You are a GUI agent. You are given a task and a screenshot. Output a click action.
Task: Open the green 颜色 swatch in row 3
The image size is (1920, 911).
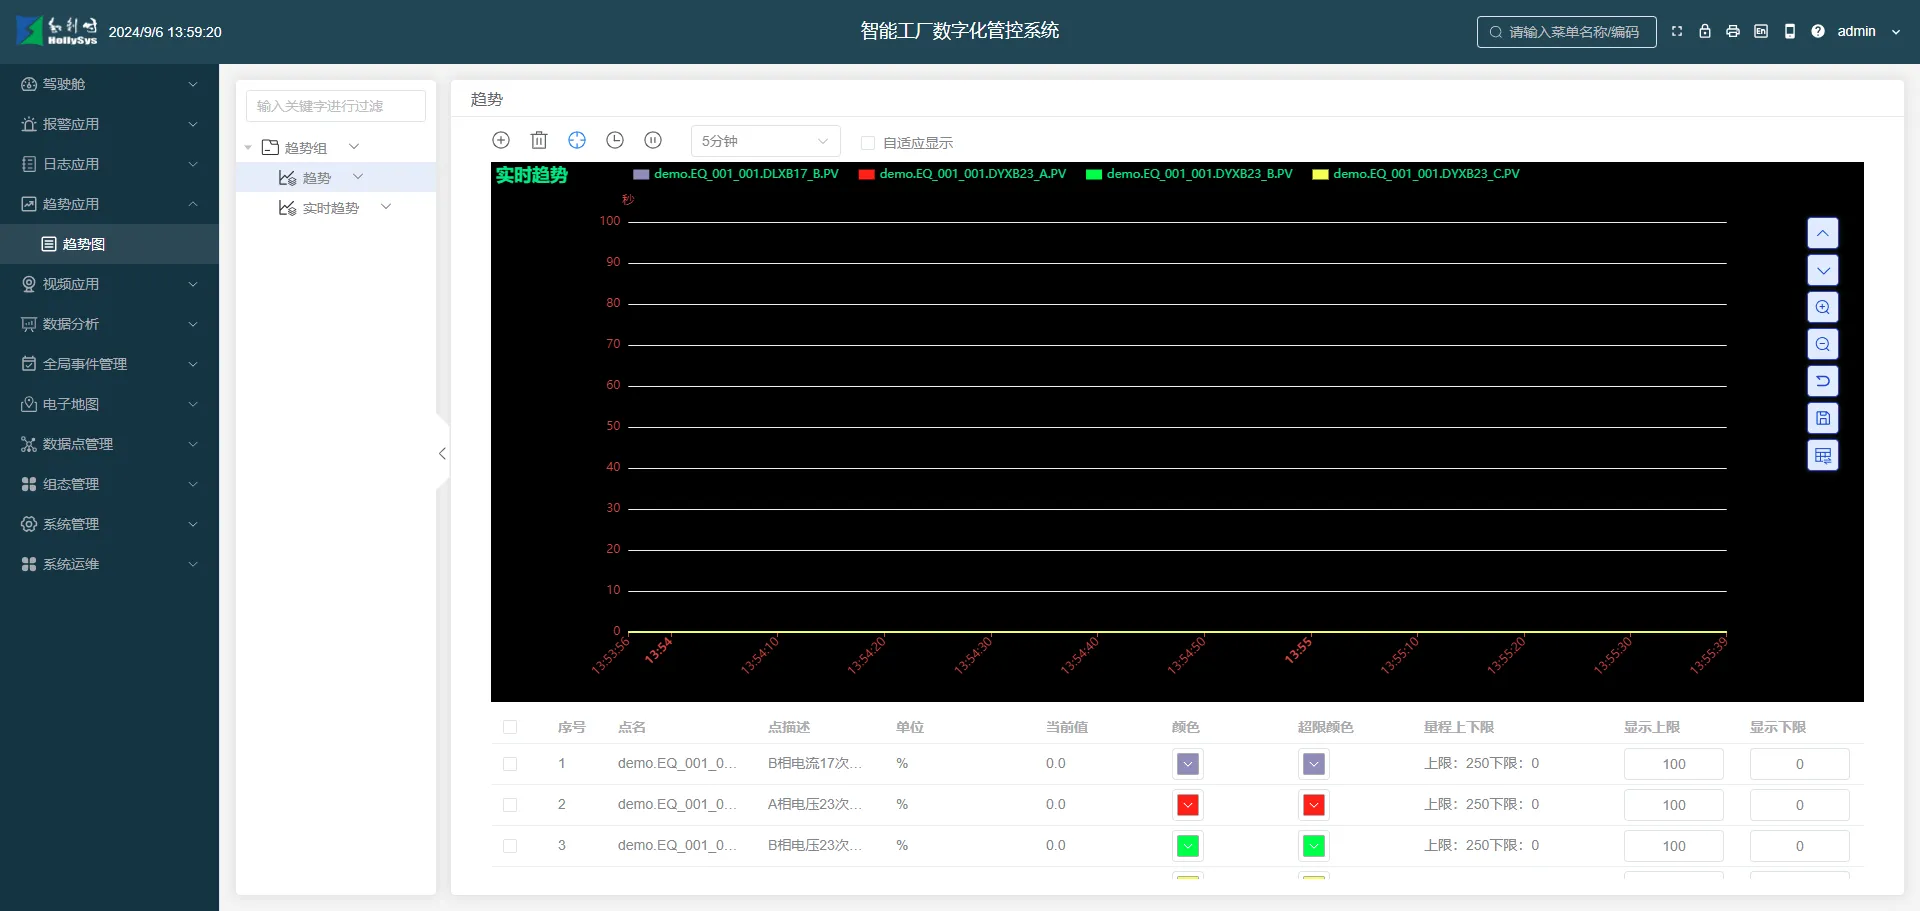(x=1188, y=846)
